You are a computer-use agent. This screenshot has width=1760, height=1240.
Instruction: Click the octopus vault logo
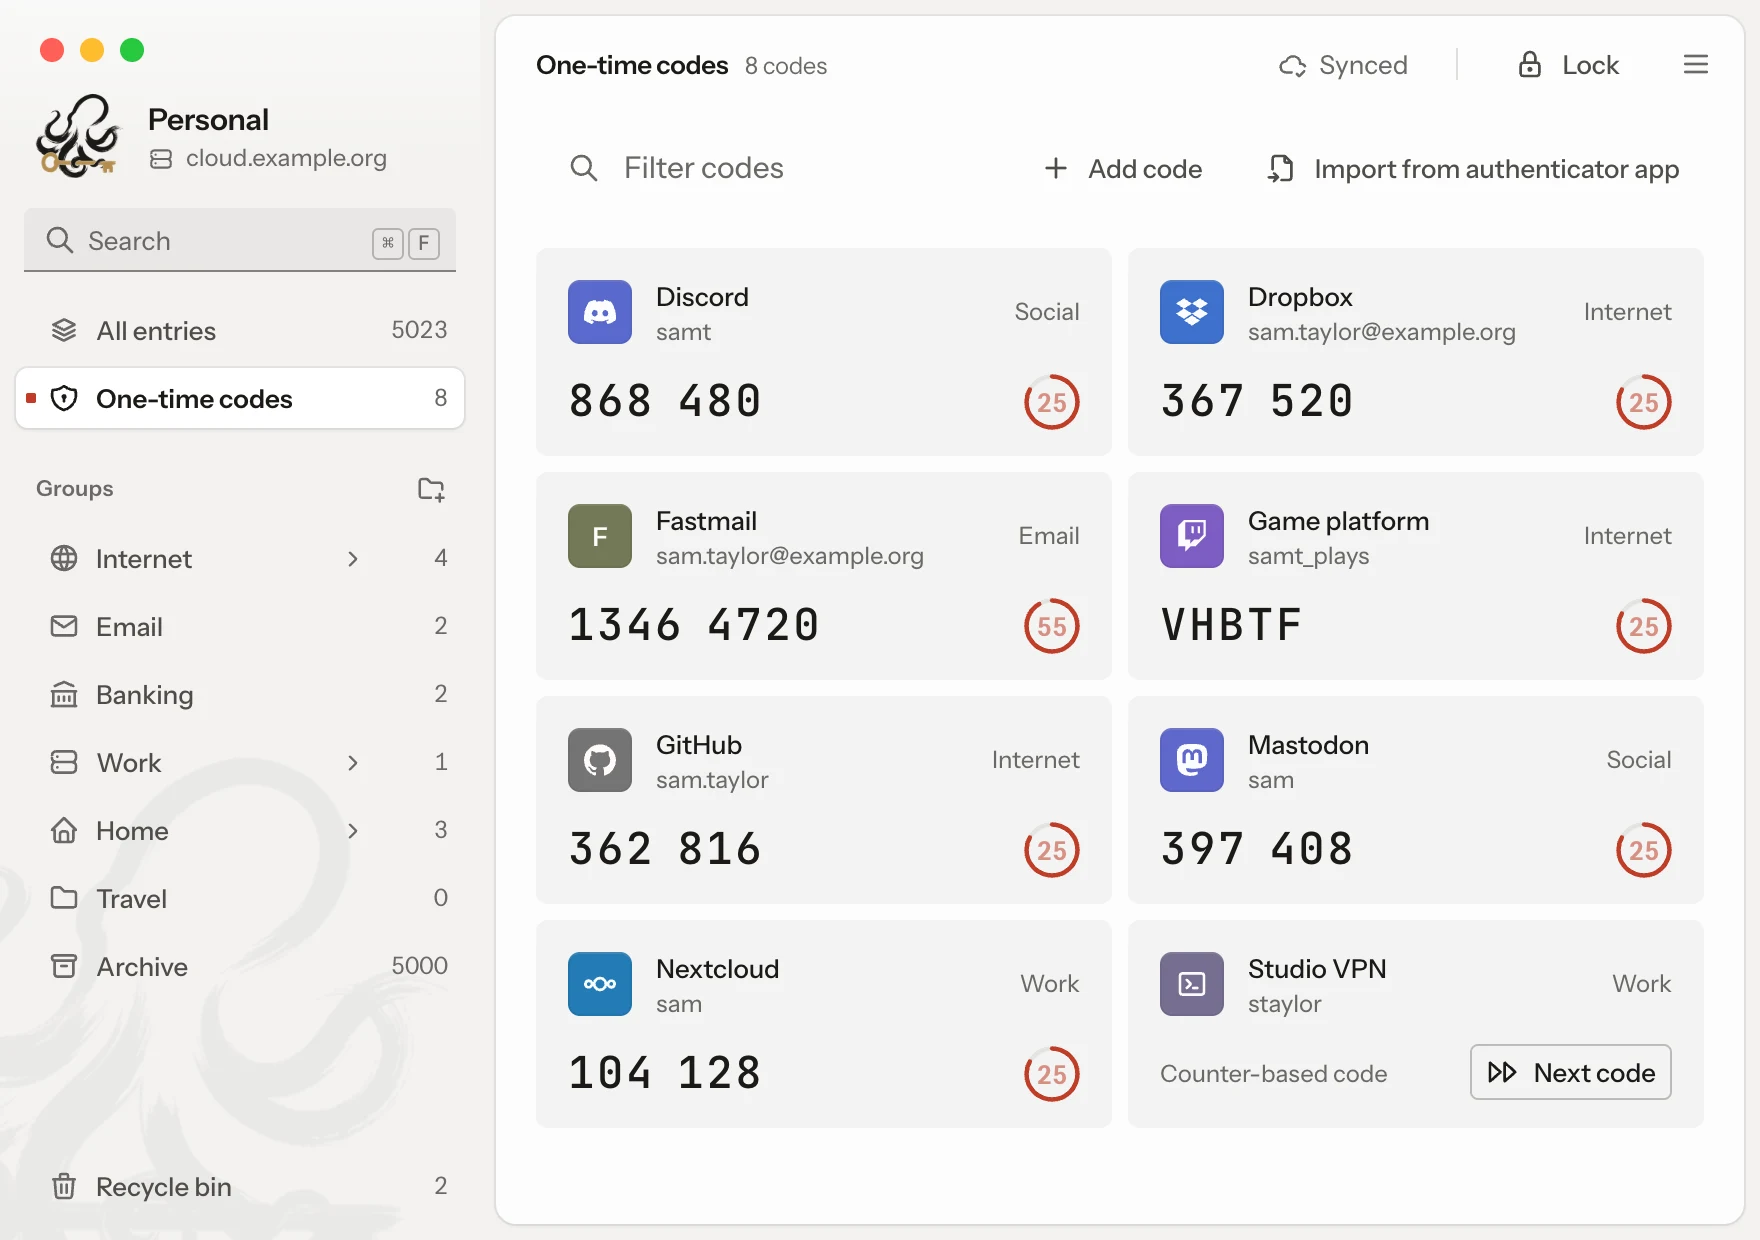[78, 137]
